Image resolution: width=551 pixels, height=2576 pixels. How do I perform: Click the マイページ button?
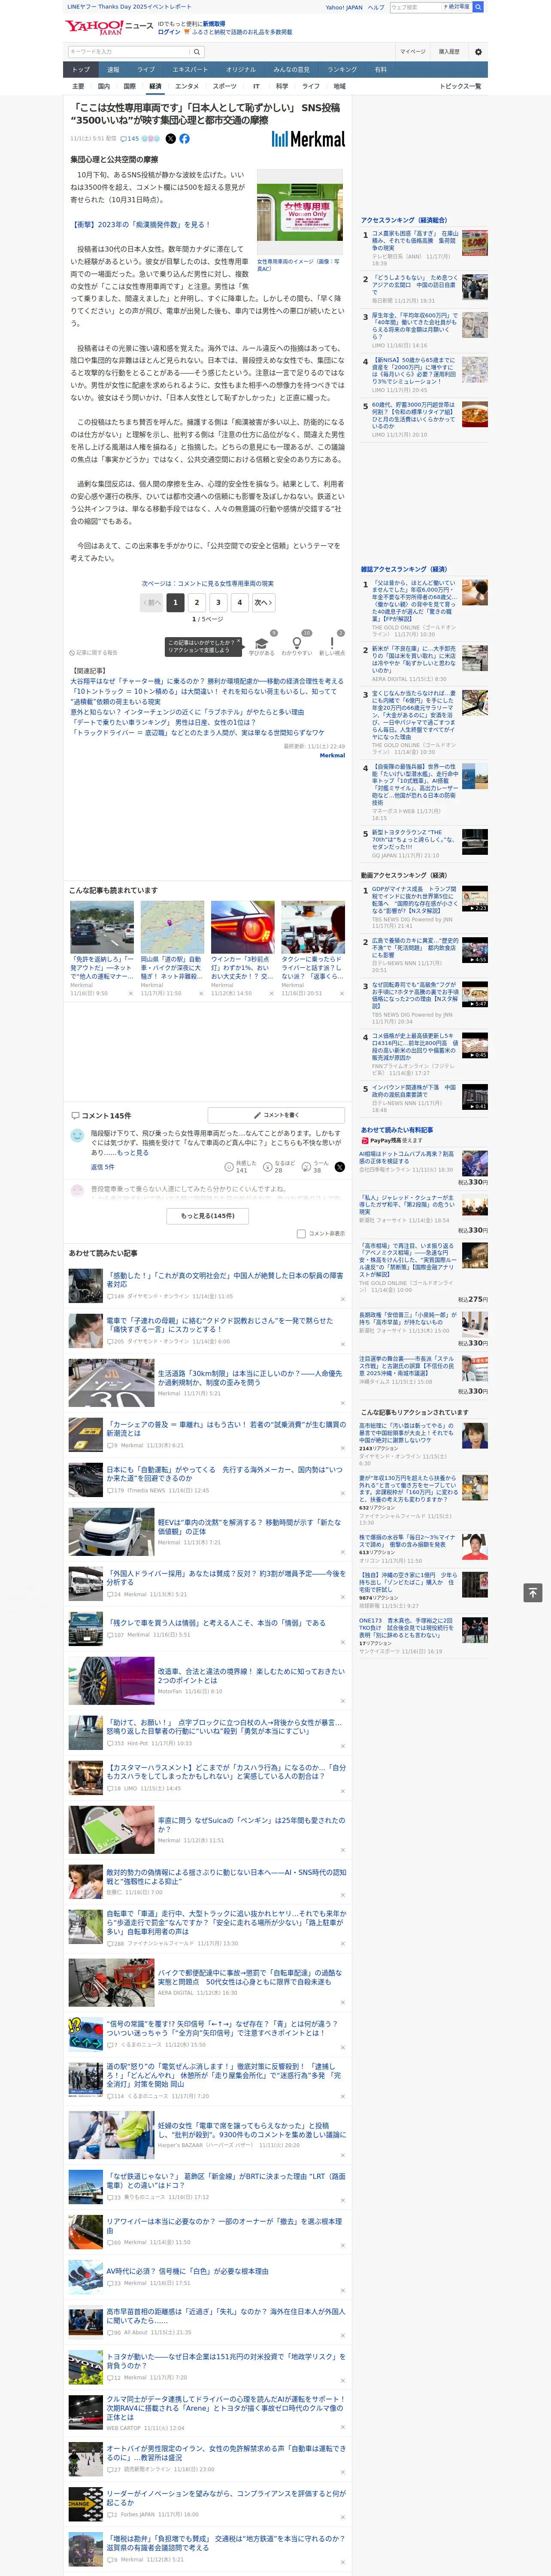click(x=413, y=52)
